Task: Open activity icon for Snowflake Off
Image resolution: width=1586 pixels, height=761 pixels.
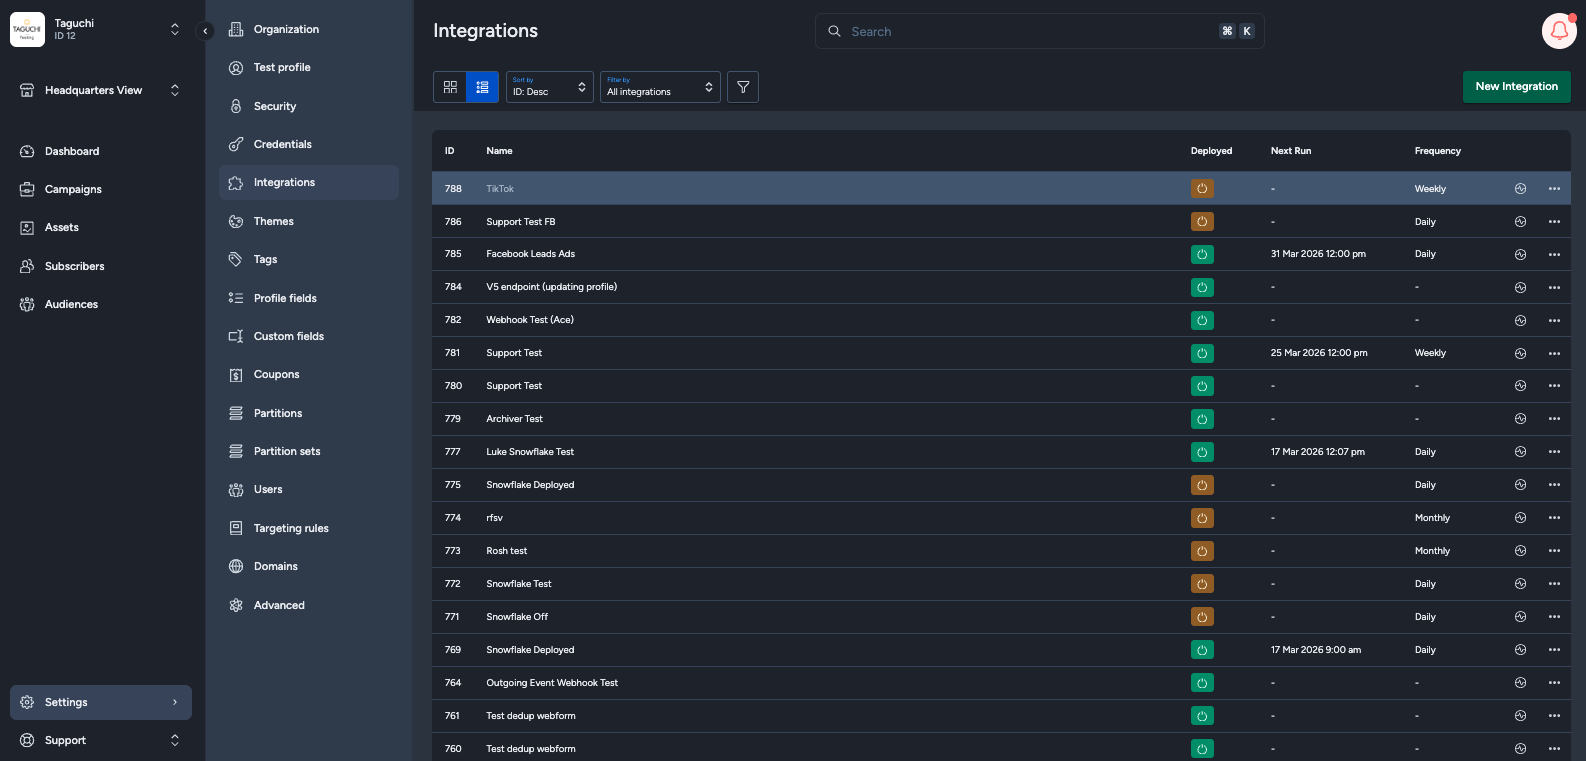Action: pyautogui.click(x=1520, y=617)
